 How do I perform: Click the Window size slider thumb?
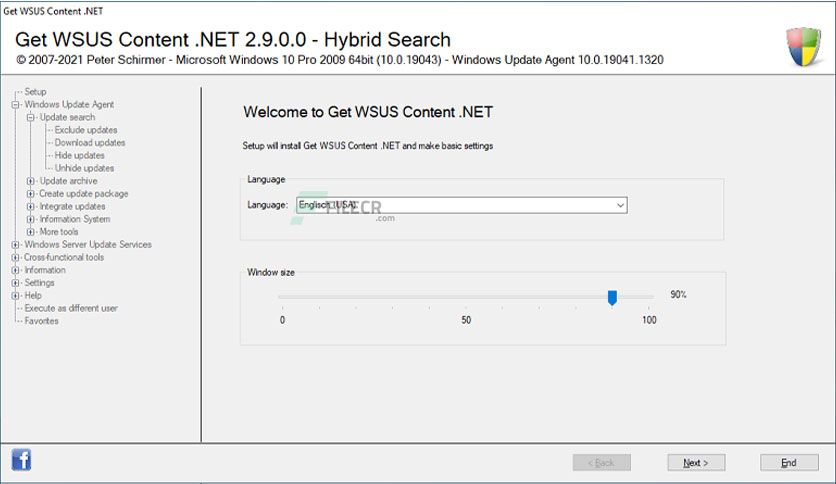[612, 297]
